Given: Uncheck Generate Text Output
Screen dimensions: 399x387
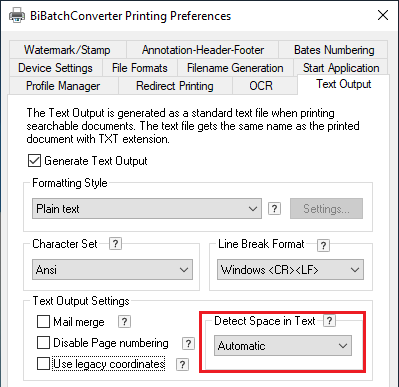Looking at the screenshot, I should pos(35,161).
